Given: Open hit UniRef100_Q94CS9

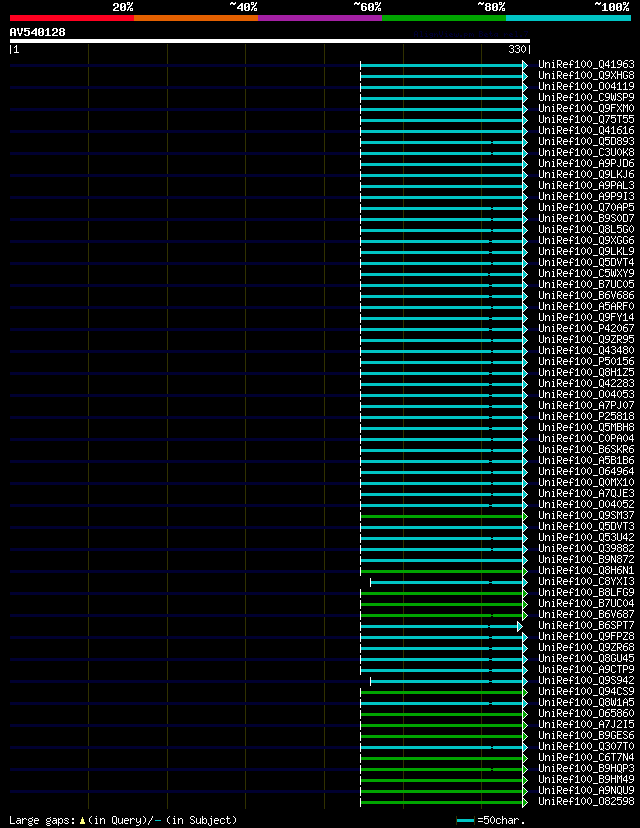Looking at the screenshot, I should (x=586, y=692).
